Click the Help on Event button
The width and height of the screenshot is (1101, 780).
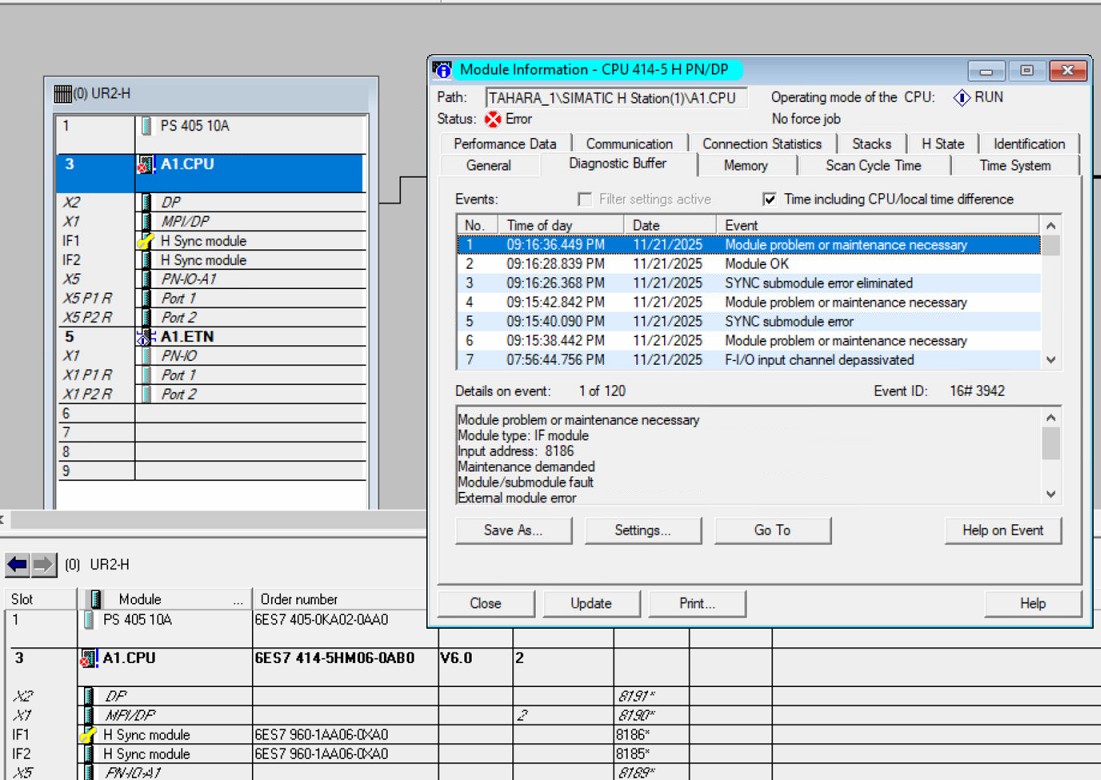point(1002,530)
